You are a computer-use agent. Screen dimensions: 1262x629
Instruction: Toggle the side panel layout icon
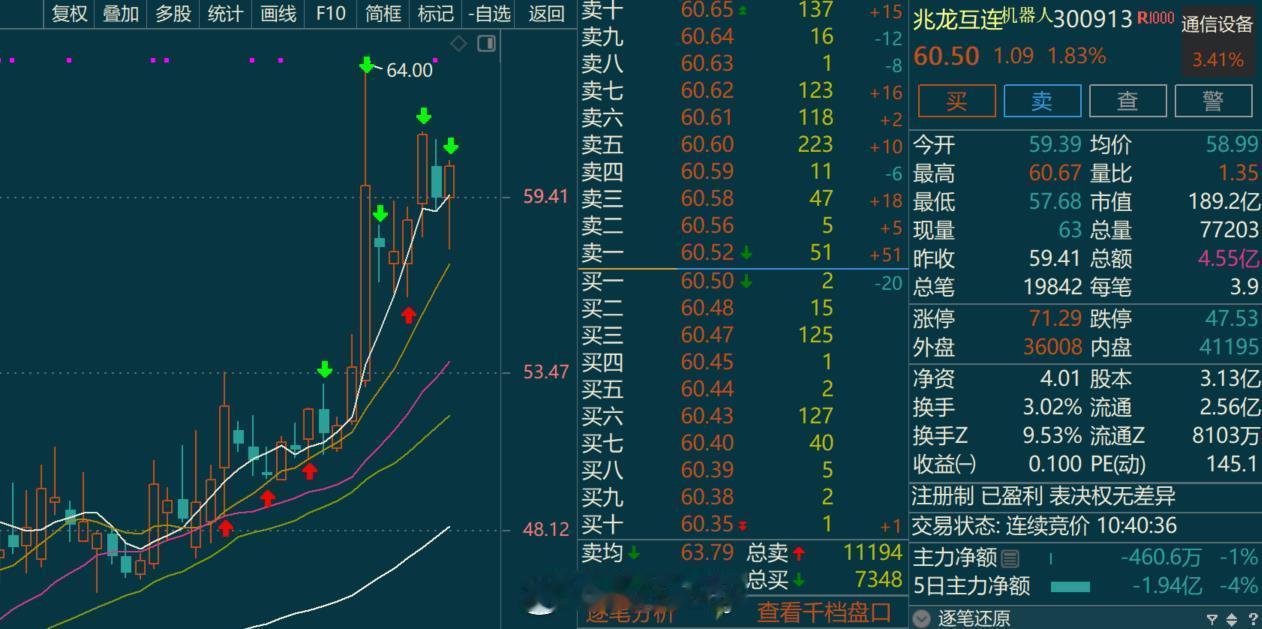point(487,43)
